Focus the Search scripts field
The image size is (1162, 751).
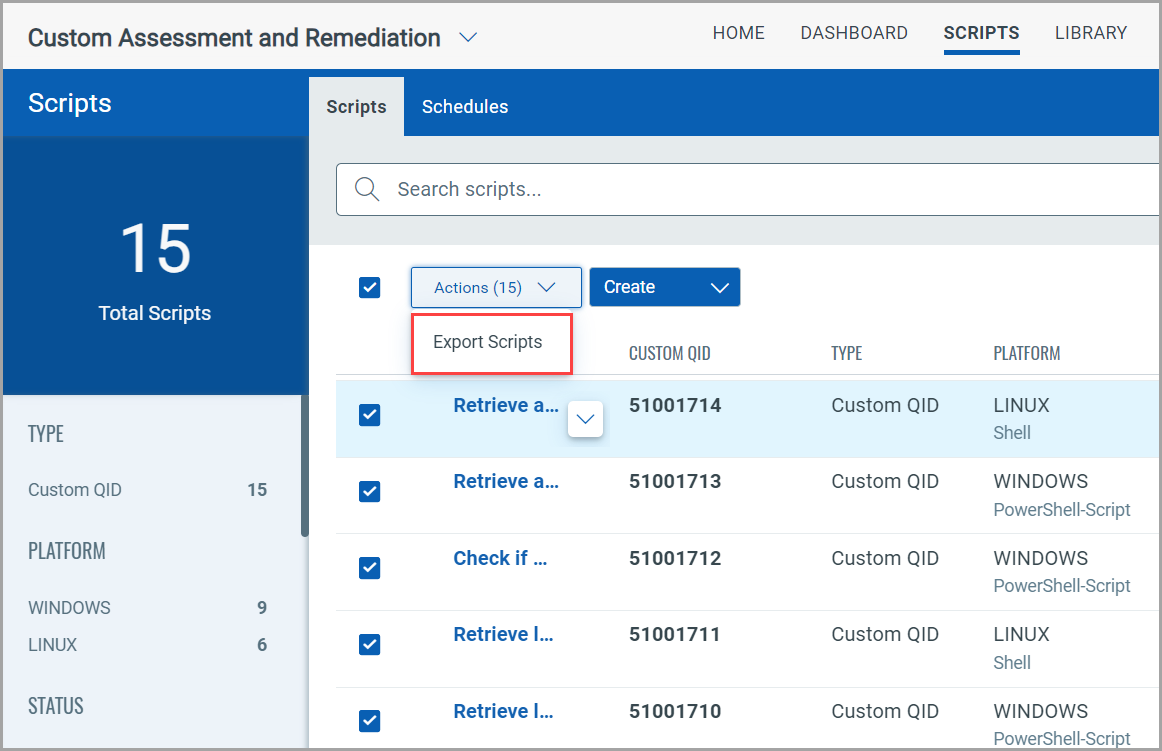(x=748, y=189)
